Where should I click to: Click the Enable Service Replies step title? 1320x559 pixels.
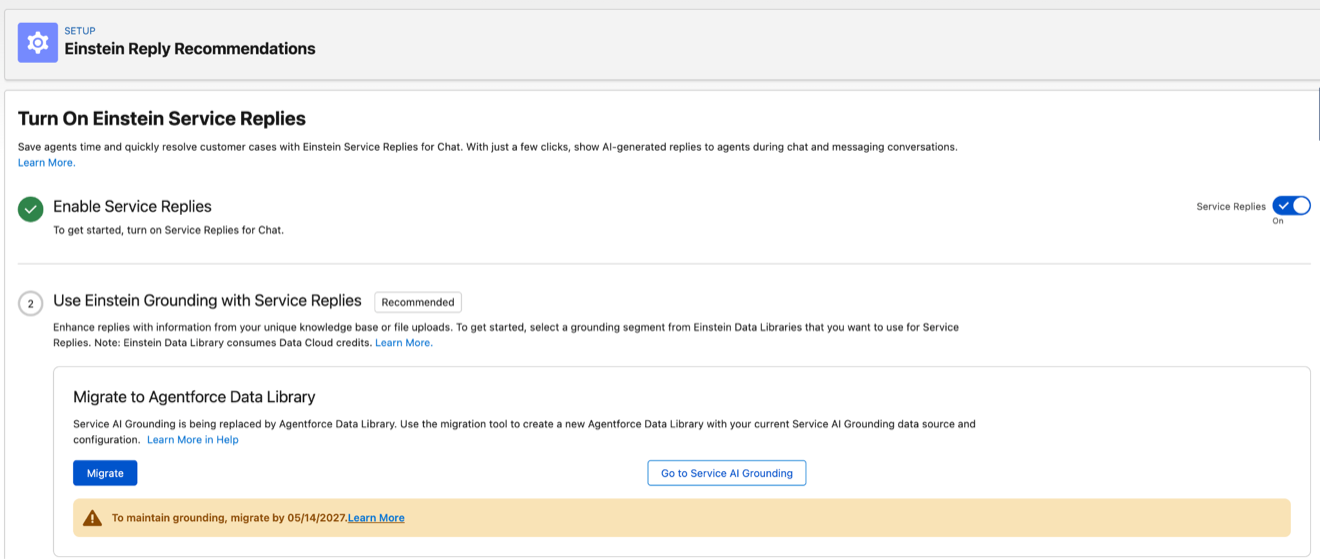click(132, 206)
